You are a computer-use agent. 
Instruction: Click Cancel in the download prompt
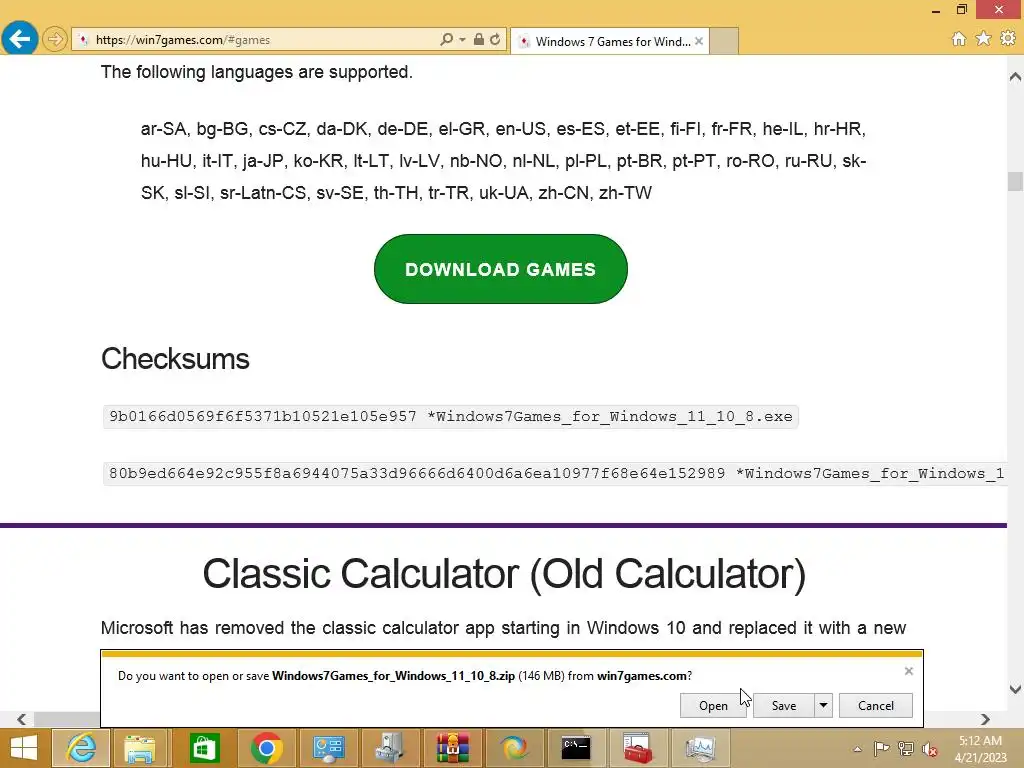pyautogui.click(x=876, y=705)
